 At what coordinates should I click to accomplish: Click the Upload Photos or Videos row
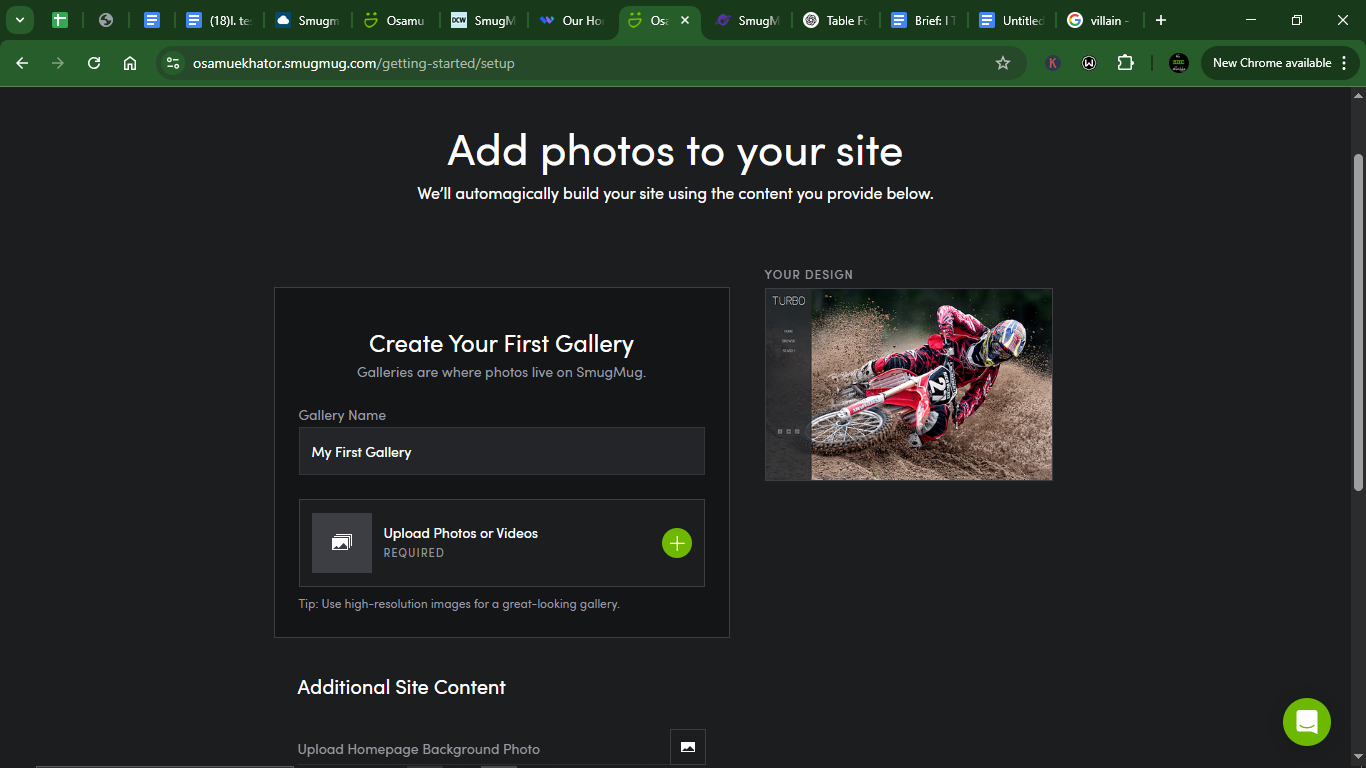[x=502, y=543]
